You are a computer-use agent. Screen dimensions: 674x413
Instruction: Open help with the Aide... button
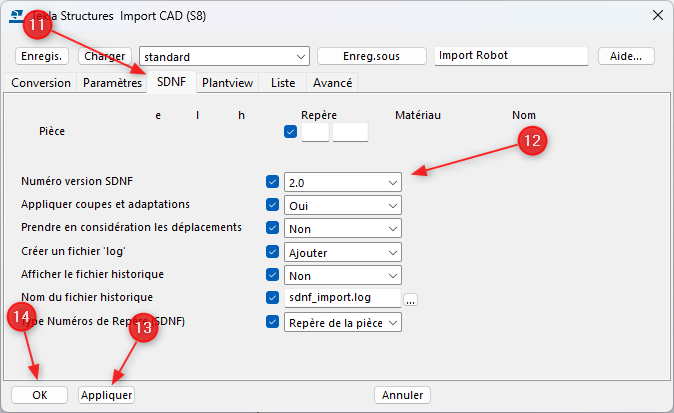click(x=626, y=57)
